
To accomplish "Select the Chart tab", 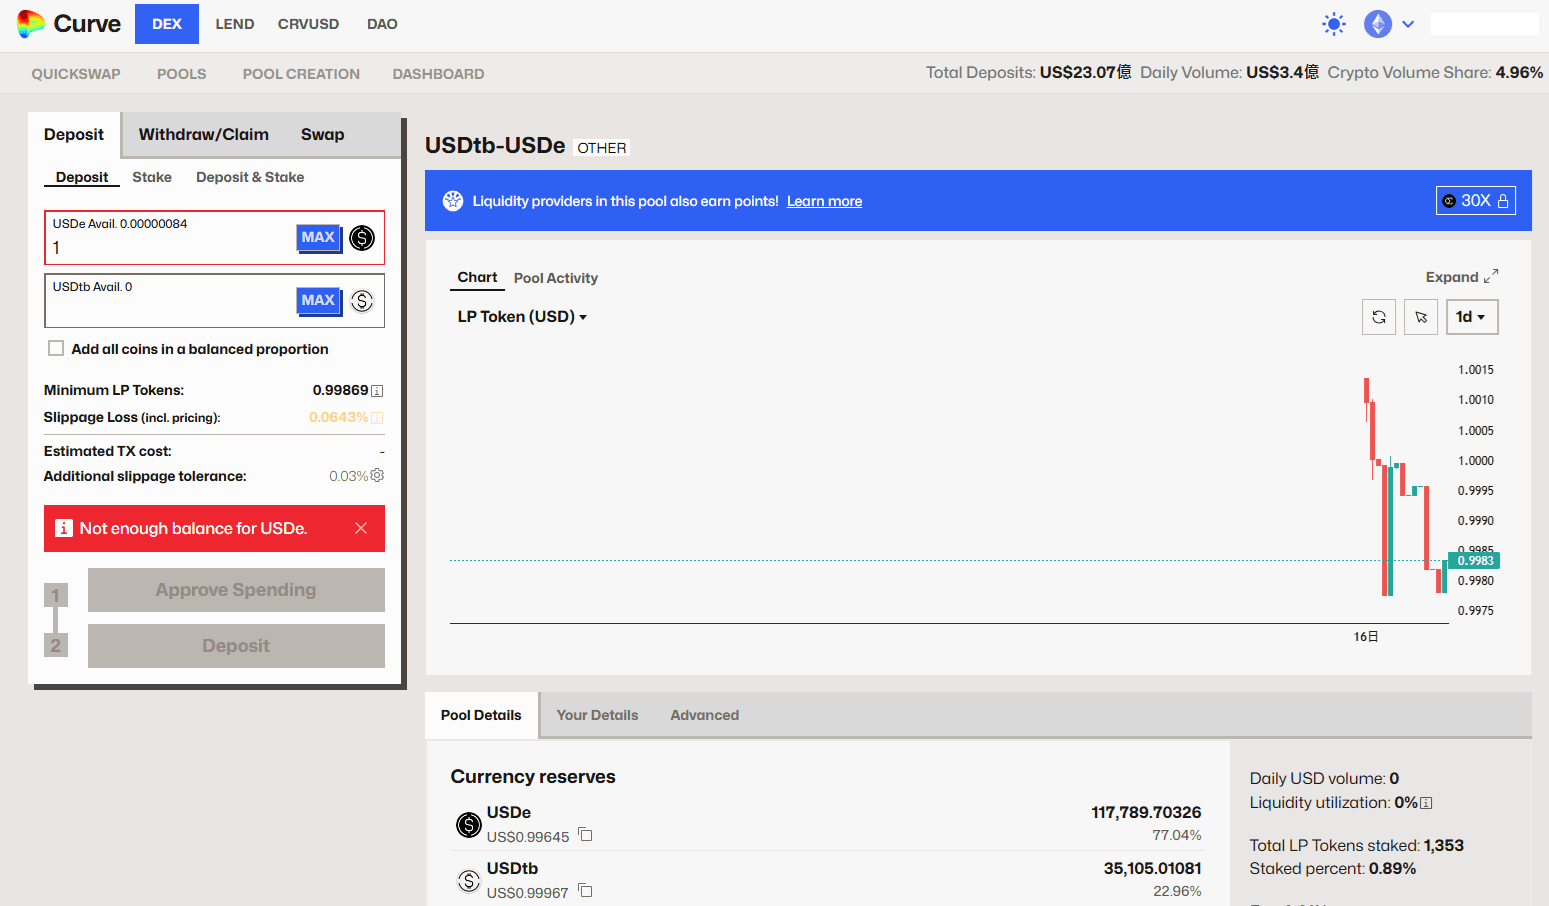I will click(477, 277).
